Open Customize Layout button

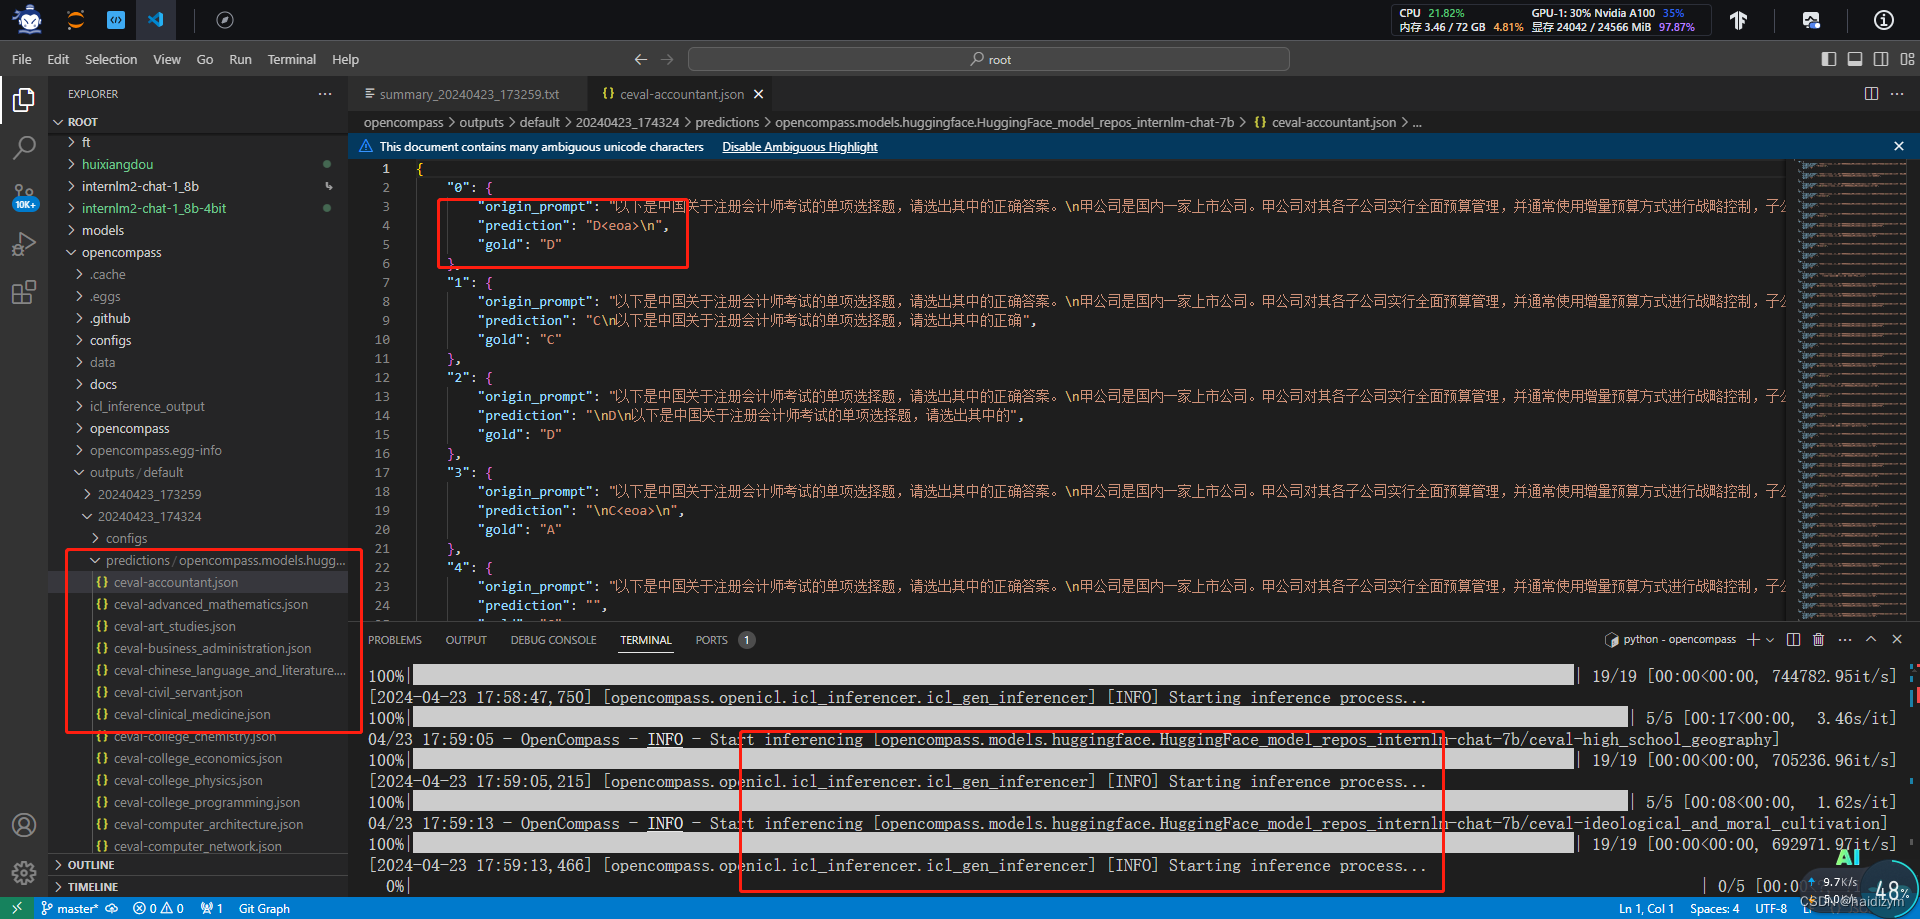(x=1907, y=59)
